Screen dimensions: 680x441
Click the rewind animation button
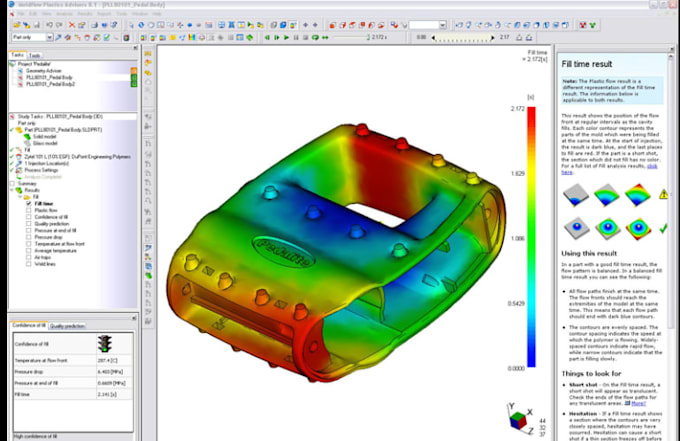(x=267, y=38)
